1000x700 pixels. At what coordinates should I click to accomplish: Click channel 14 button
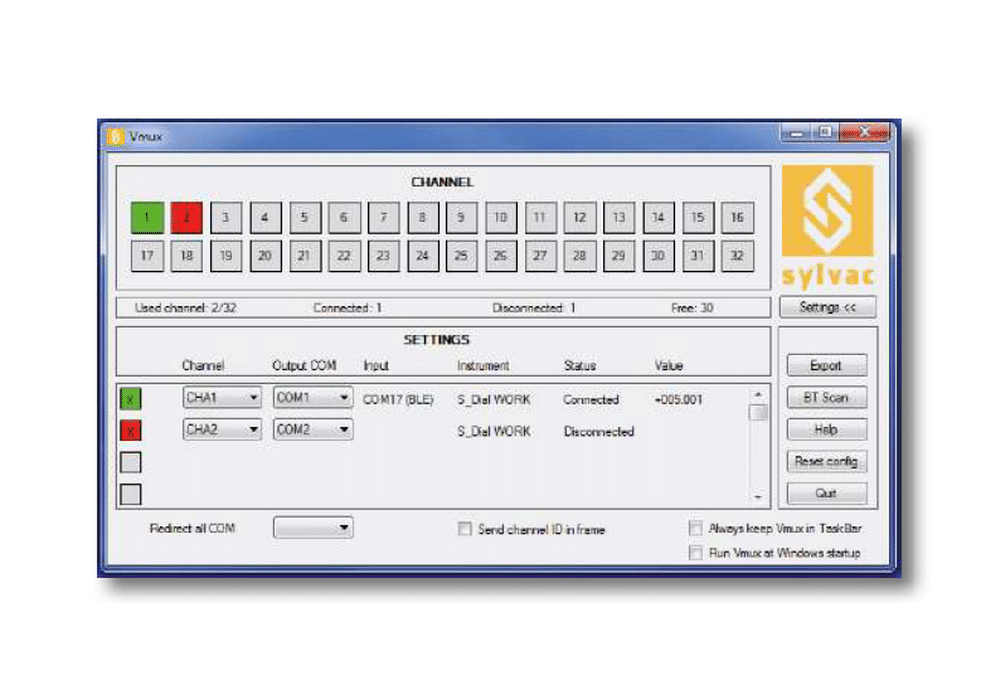click(658, 217)
